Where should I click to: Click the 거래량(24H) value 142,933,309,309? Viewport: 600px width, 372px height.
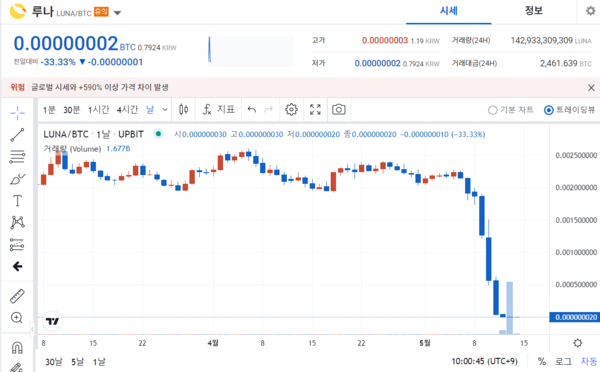[541, 41]
